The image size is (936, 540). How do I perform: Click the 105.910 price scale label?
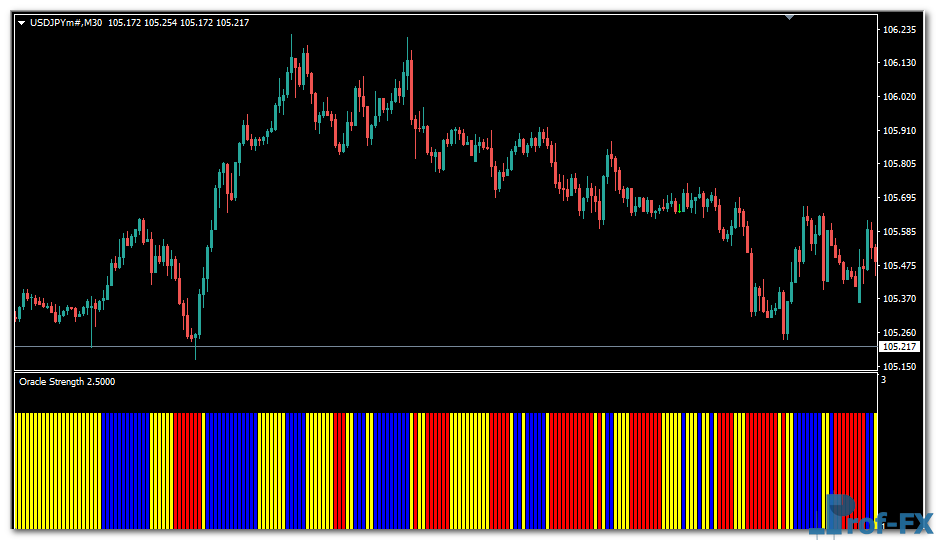tap(900, 131)
